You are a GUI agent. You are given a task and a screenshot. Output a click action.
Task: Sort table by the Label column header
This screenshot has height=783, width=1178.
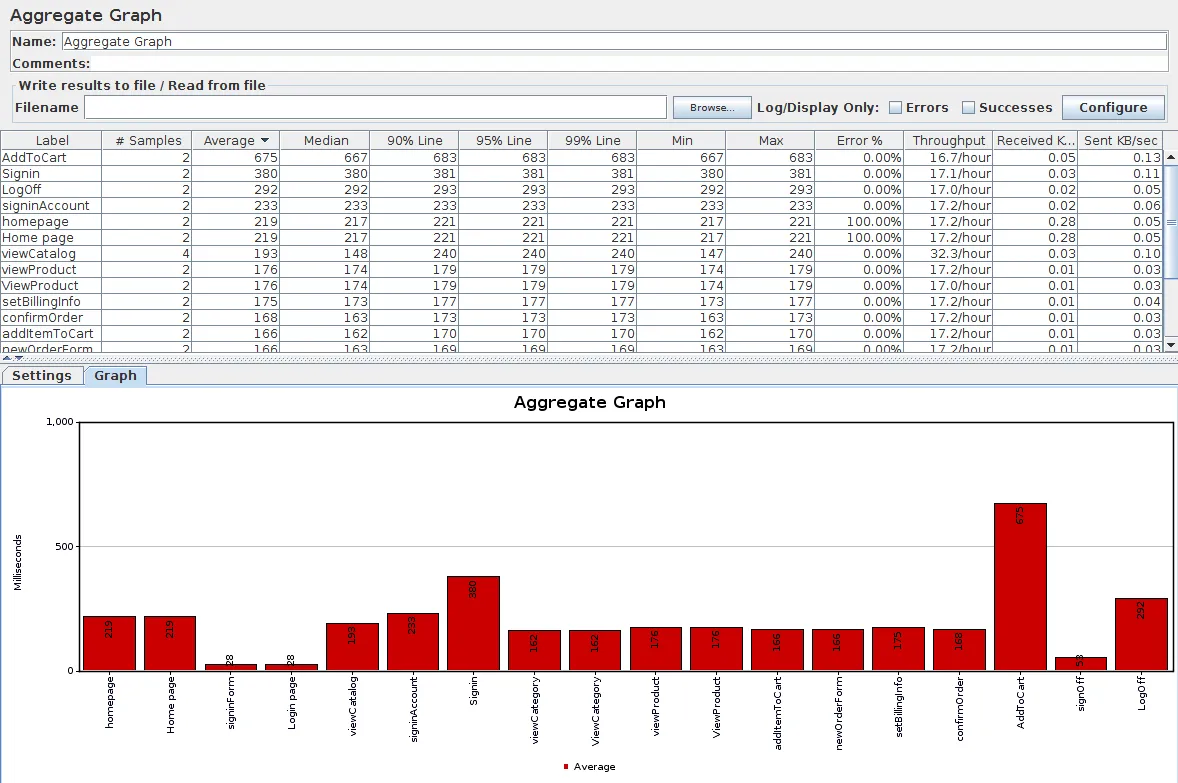(51, 141)
